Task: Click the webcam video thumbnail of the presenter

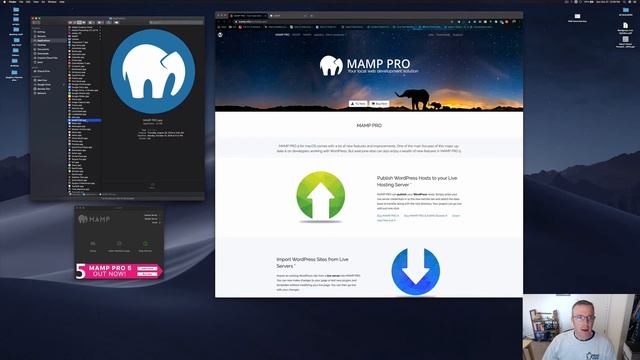Action: (581, 327)
